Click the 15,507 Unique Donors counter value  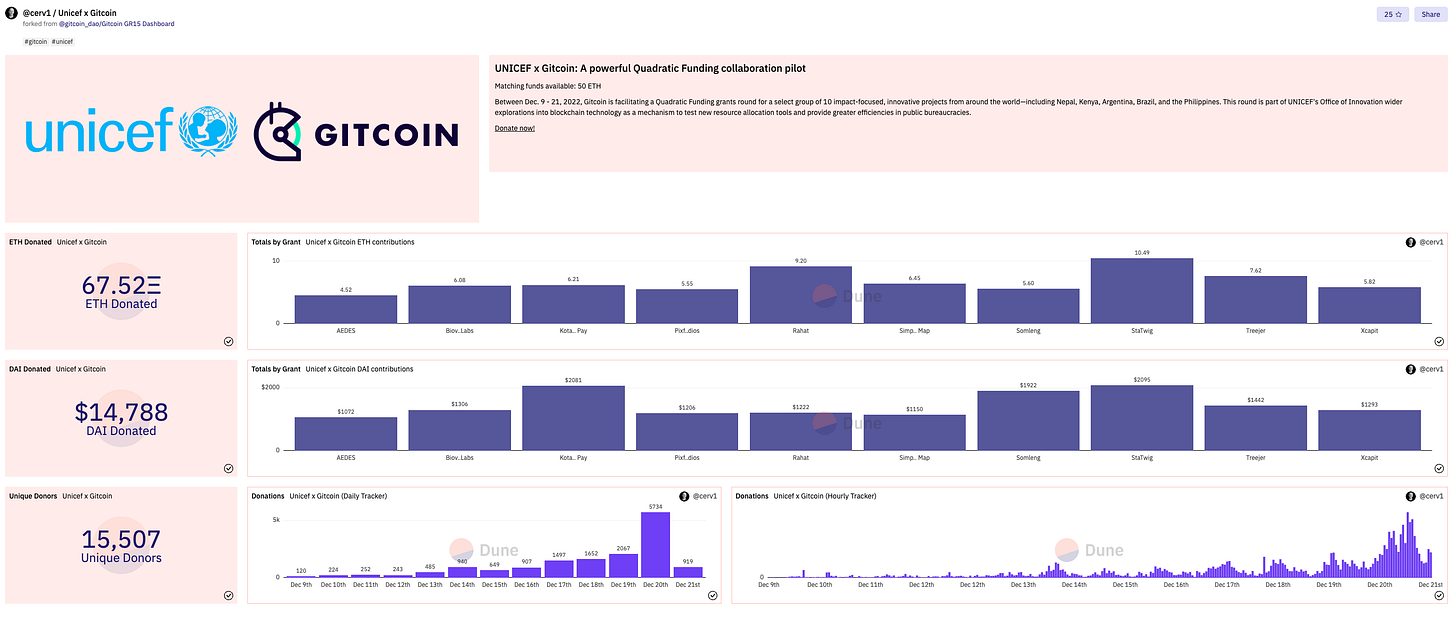pos(121,539)
